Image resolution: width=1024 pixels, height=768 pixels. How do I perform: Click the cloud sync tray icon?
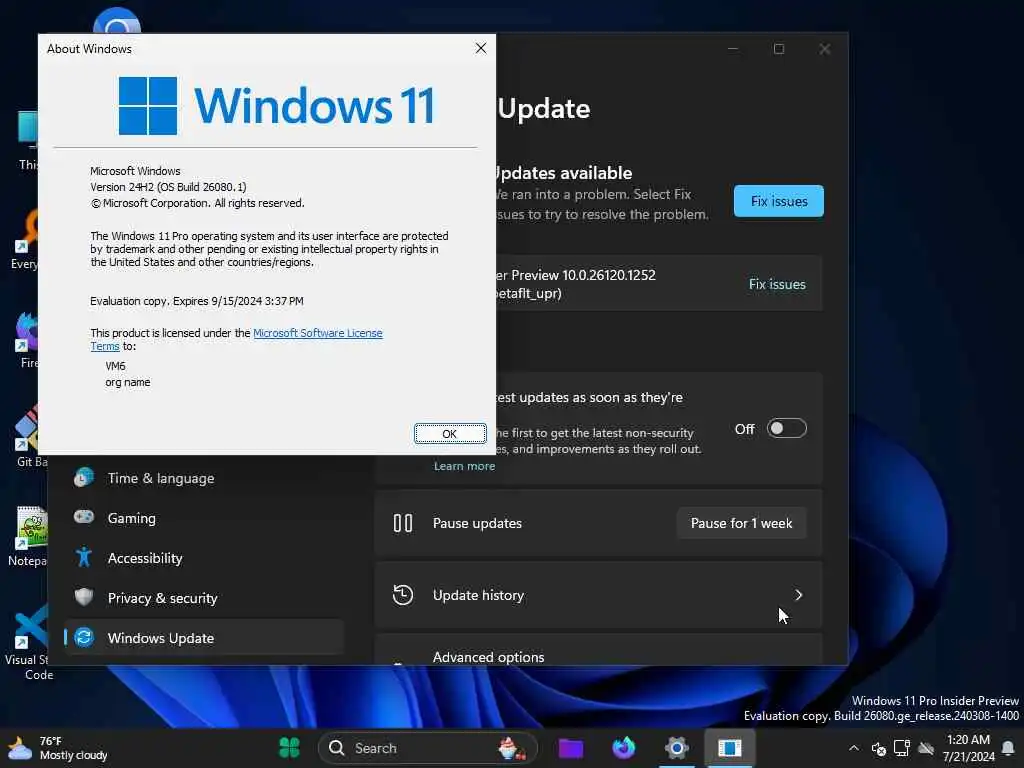click(x=926, y=748)
